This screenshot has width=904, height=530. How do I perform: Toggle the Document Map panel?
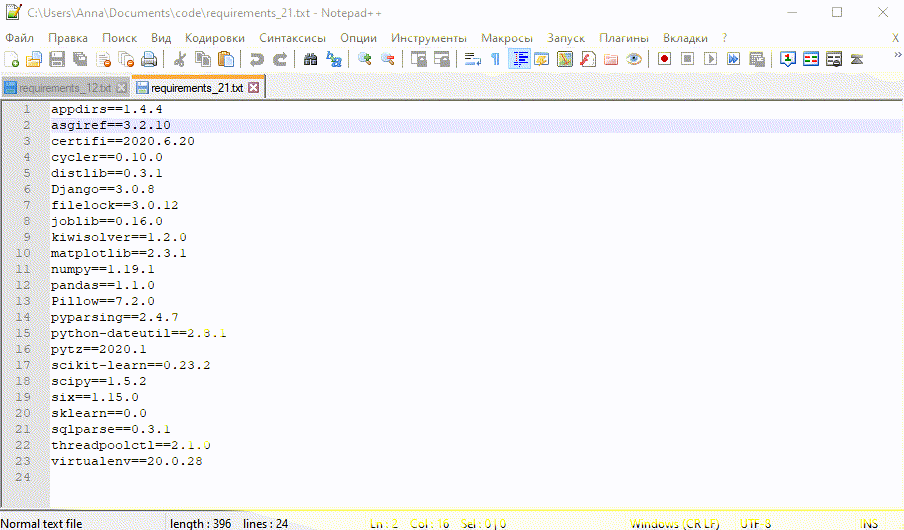point(565,59)
